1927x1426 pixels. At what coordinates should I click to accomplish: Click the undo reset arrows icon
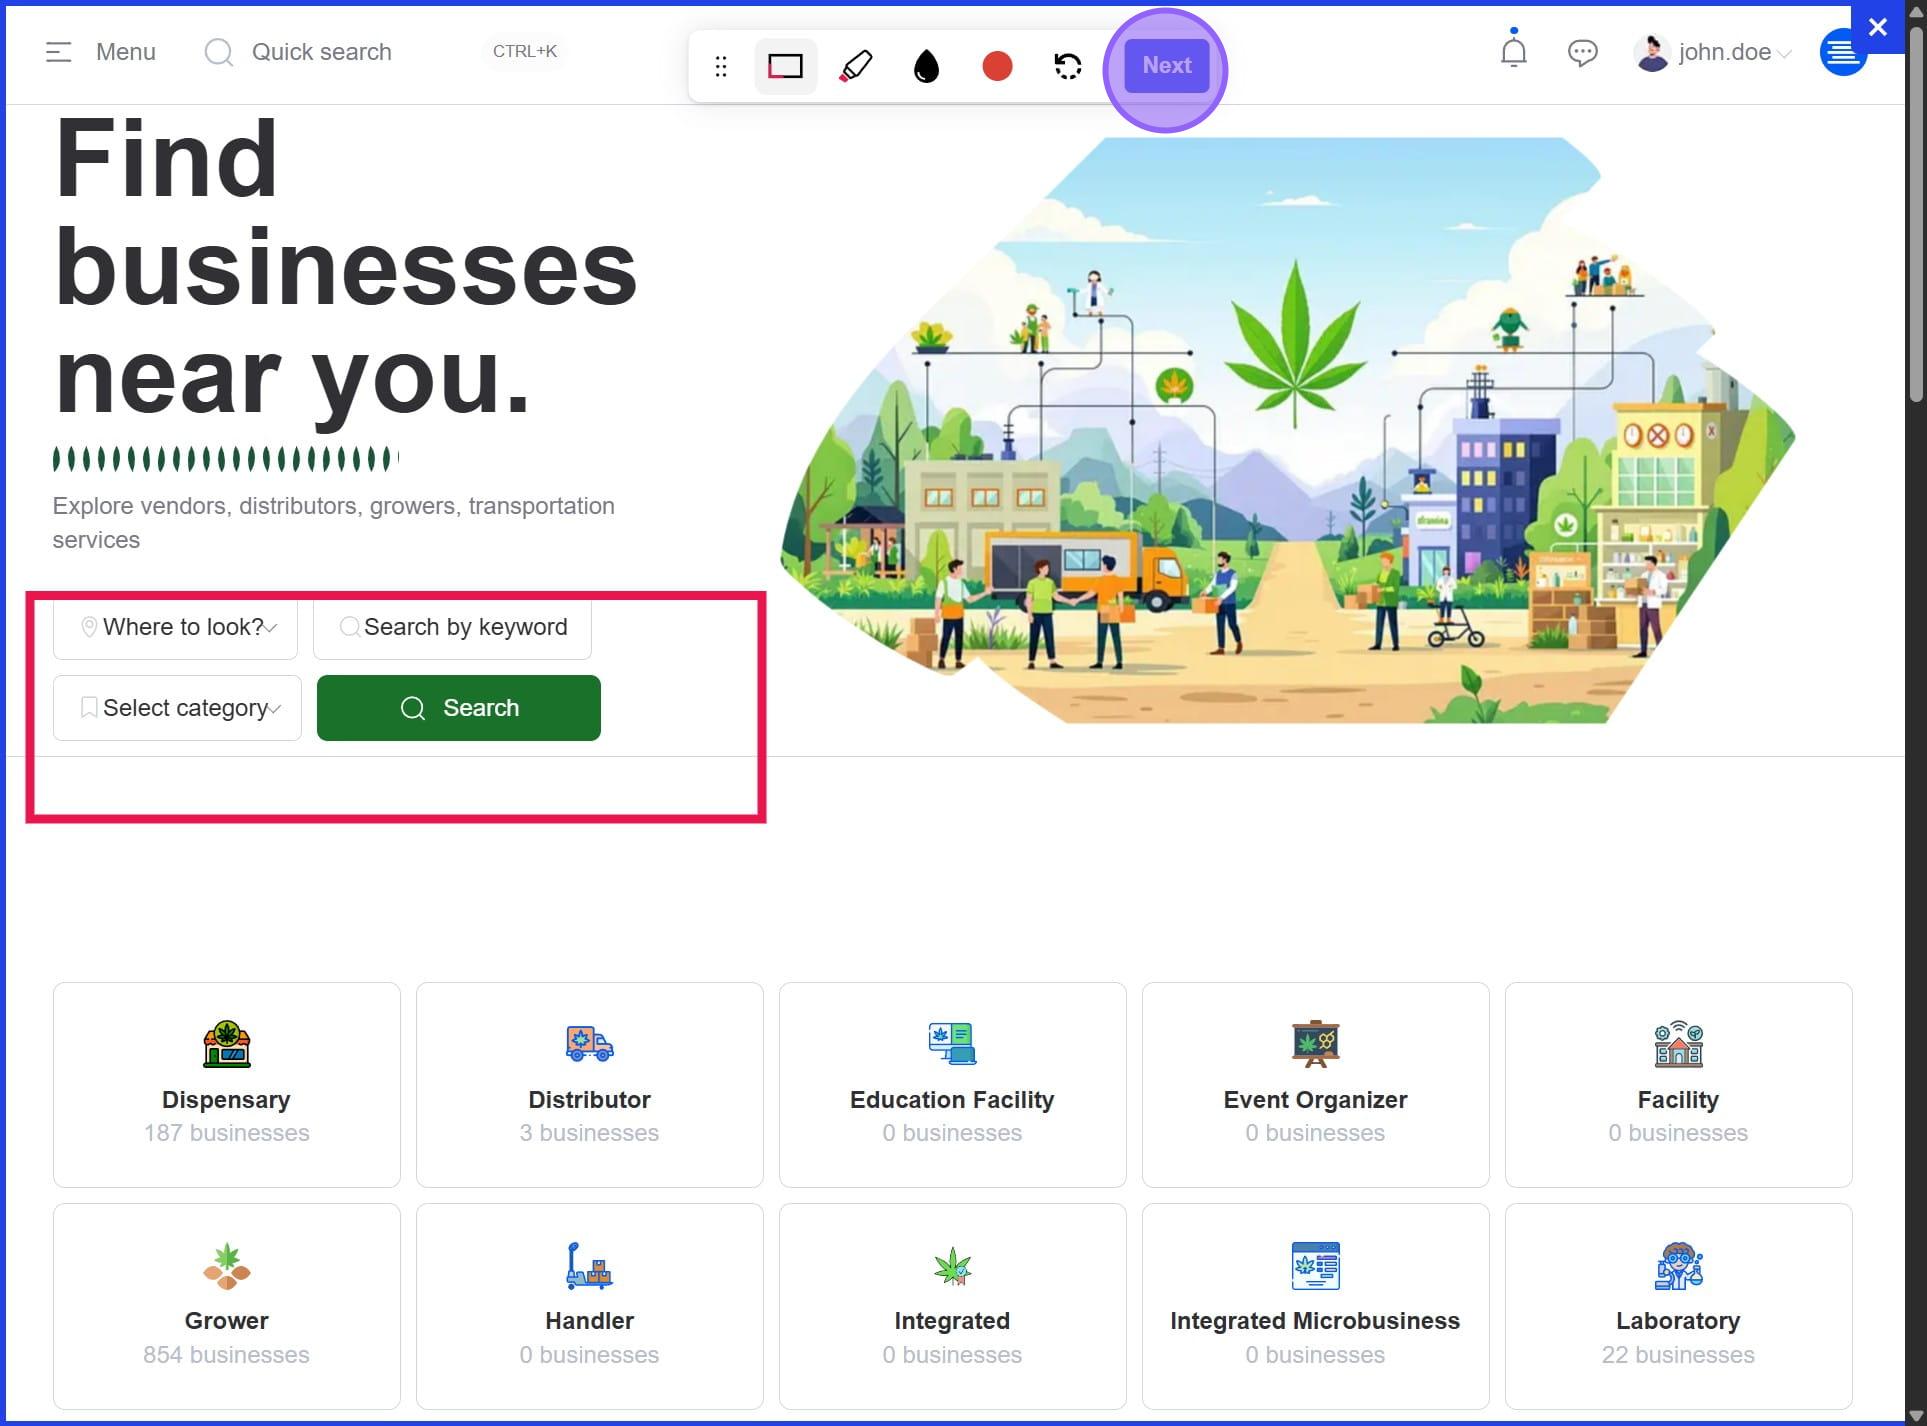click(1067, 66)
